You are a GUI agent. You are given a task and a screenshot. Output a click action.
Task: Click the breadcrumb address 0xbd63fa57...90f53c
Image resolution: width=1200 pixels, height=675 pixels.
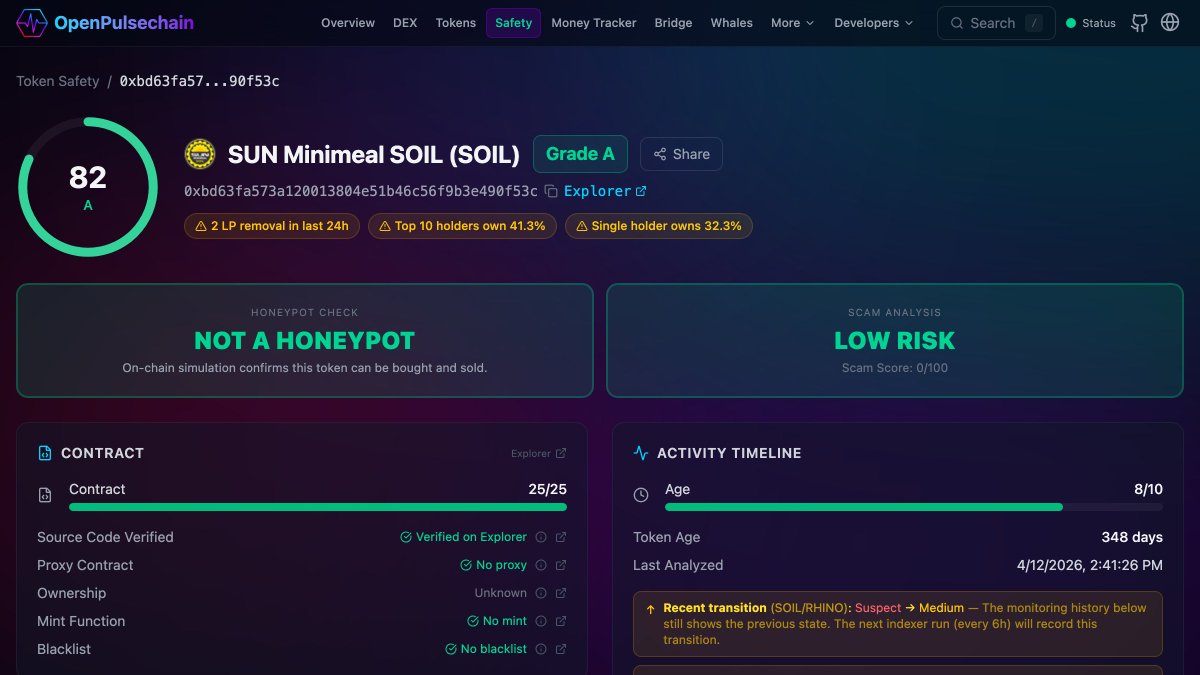click(x=200, y=81)
